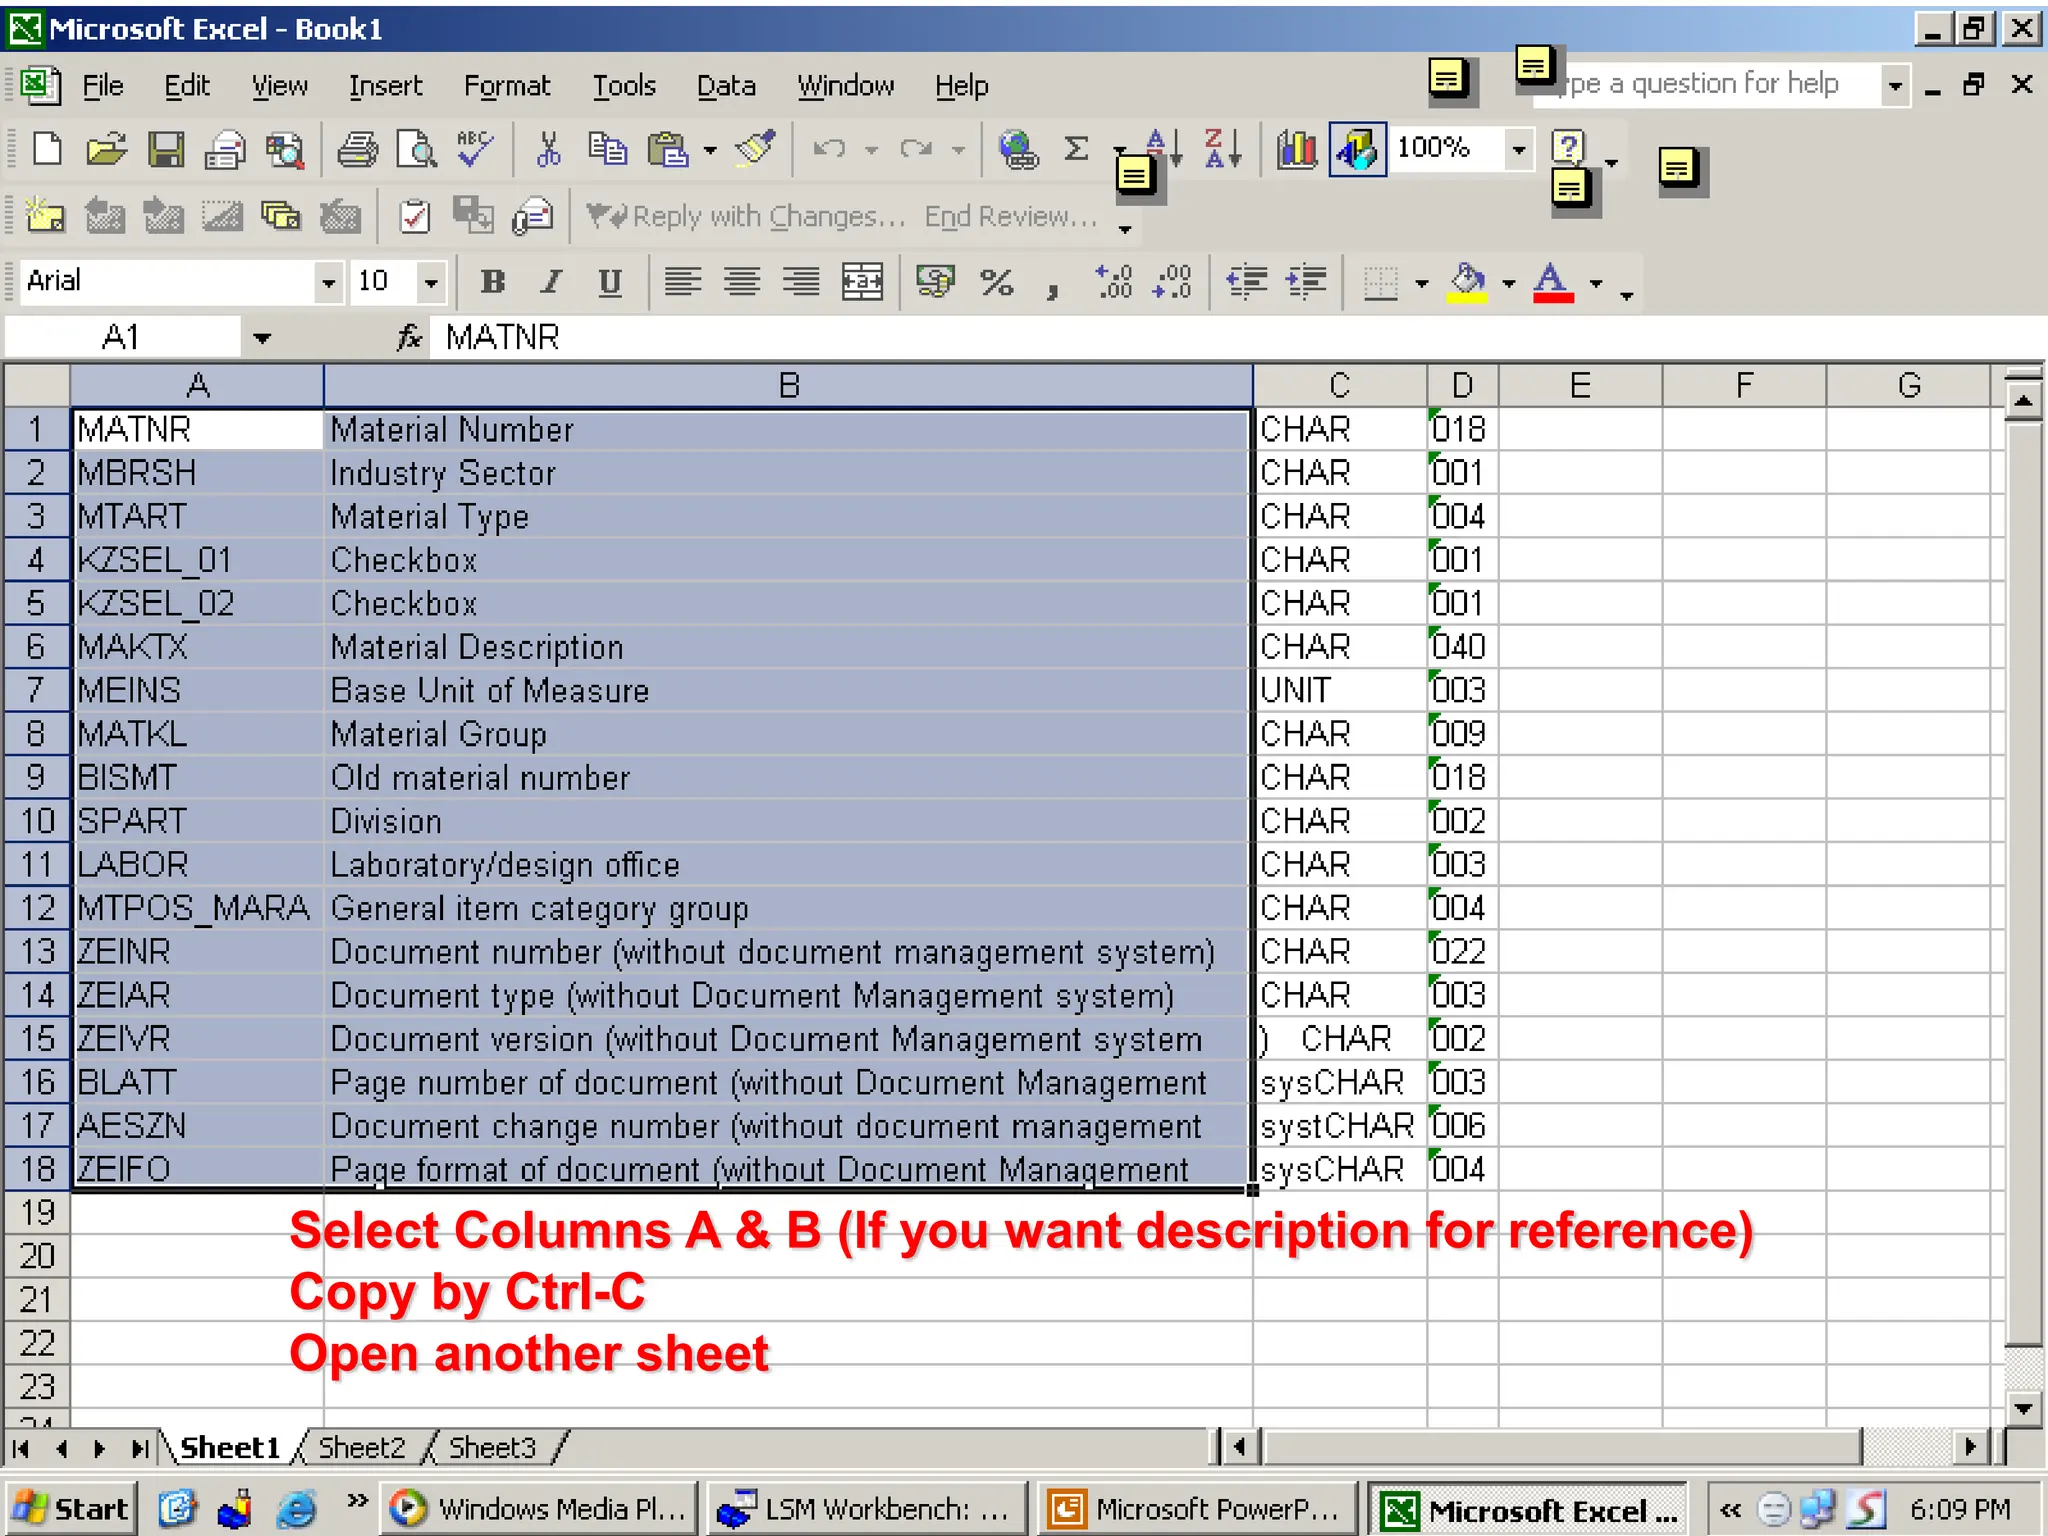Open the Zoom 100% dropdown
The image size is (2048, 1536).
pyautogui.click(x=1519, y=150)
